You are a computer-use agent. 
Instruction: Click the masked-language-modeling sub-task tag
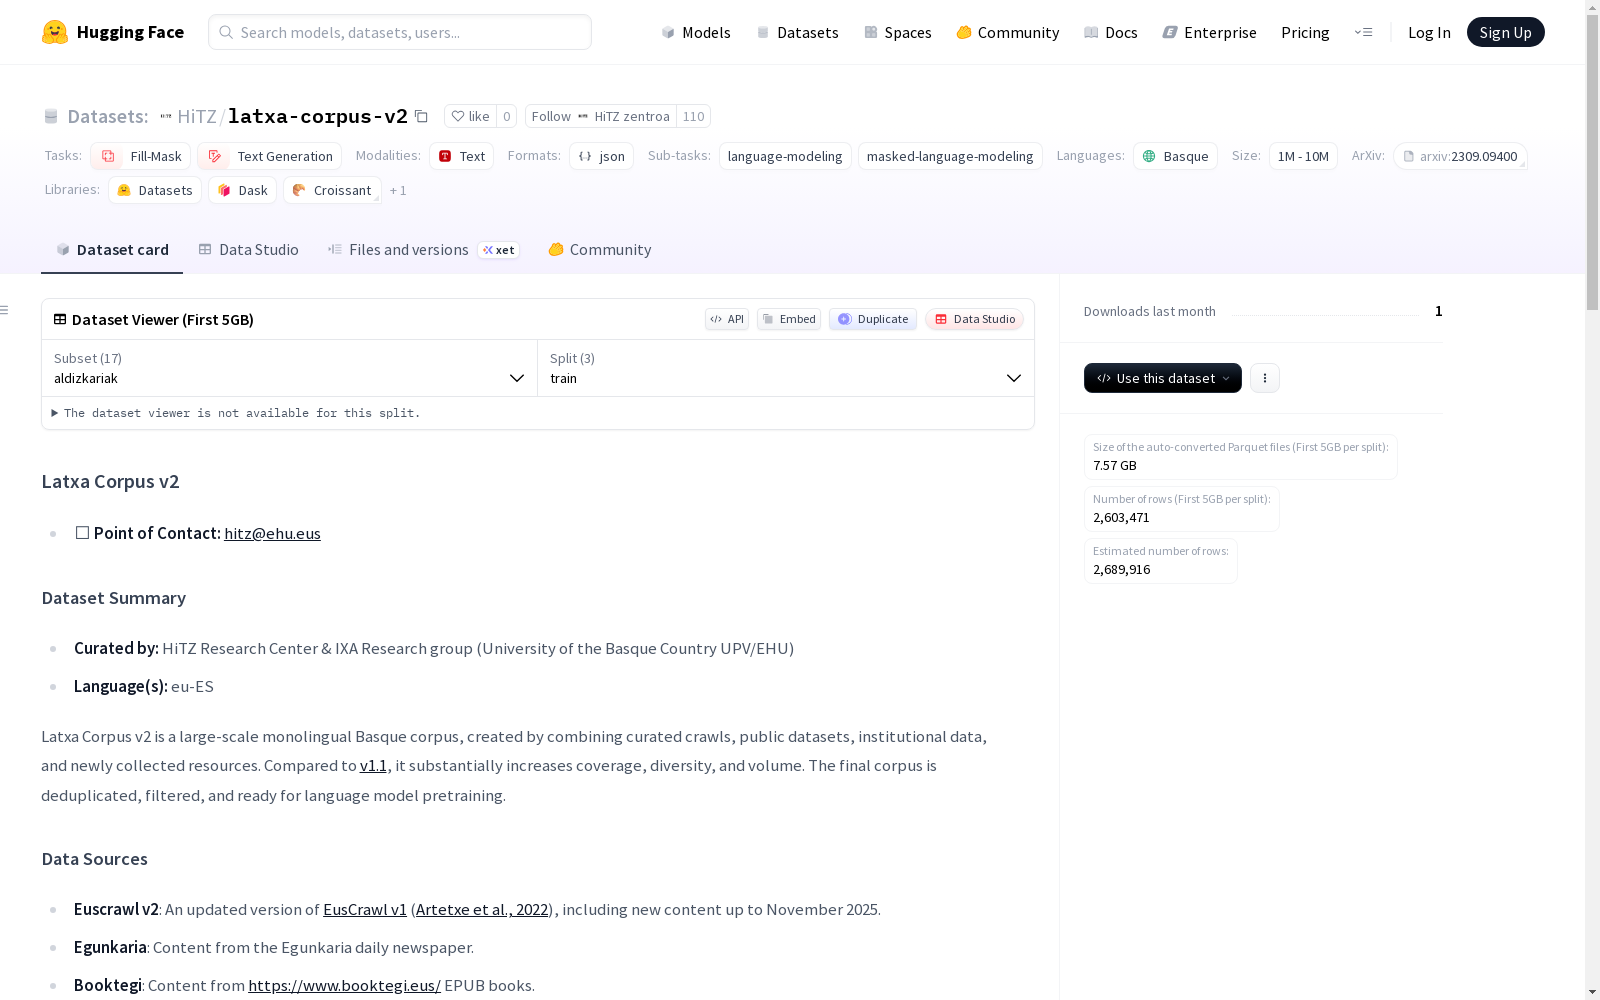pos(950,156)
